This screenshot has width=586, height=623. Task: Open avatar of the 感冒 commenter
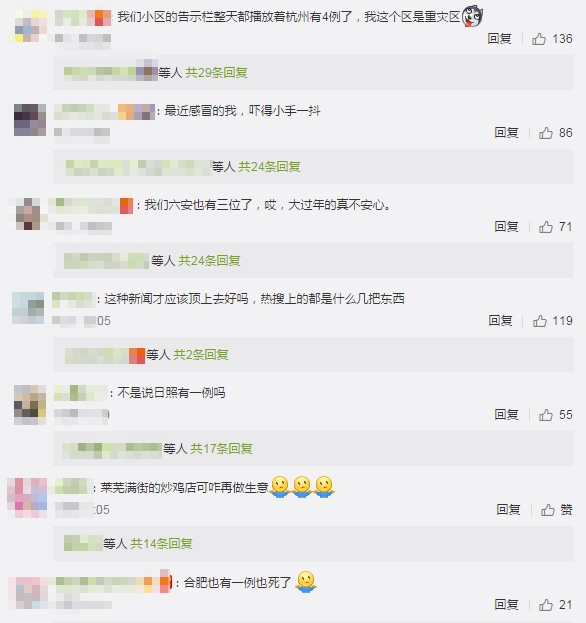coord(30,120)
